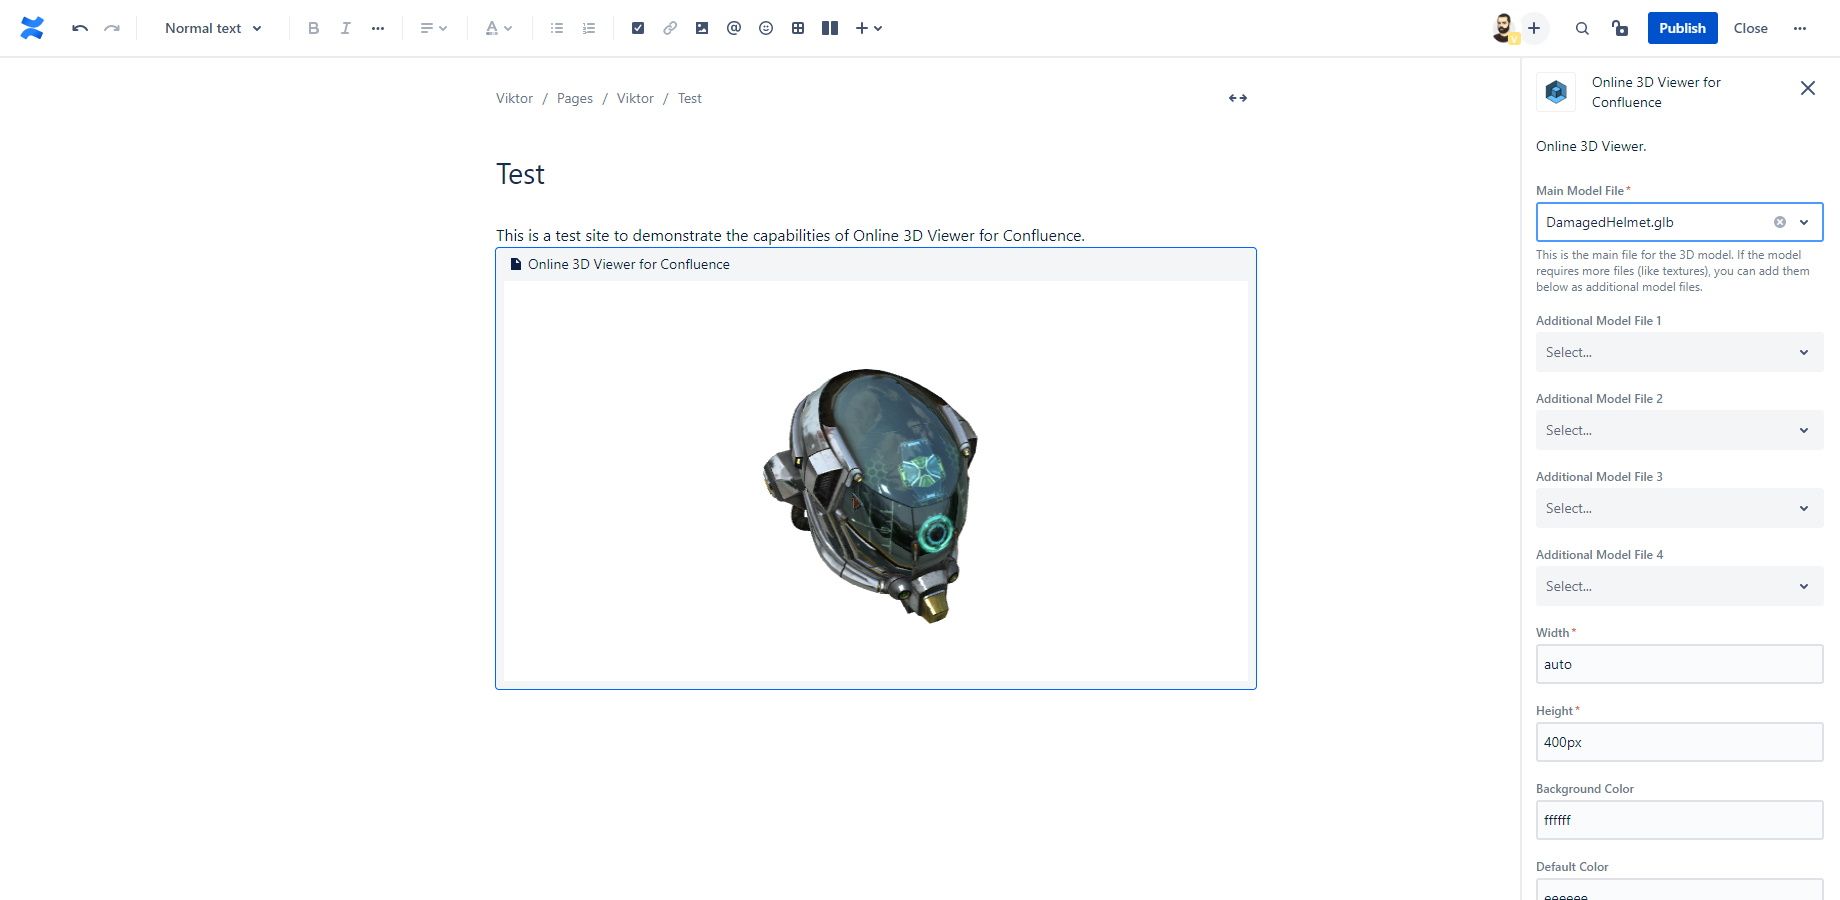
Task: Insert a link
Action: point(670,28)
